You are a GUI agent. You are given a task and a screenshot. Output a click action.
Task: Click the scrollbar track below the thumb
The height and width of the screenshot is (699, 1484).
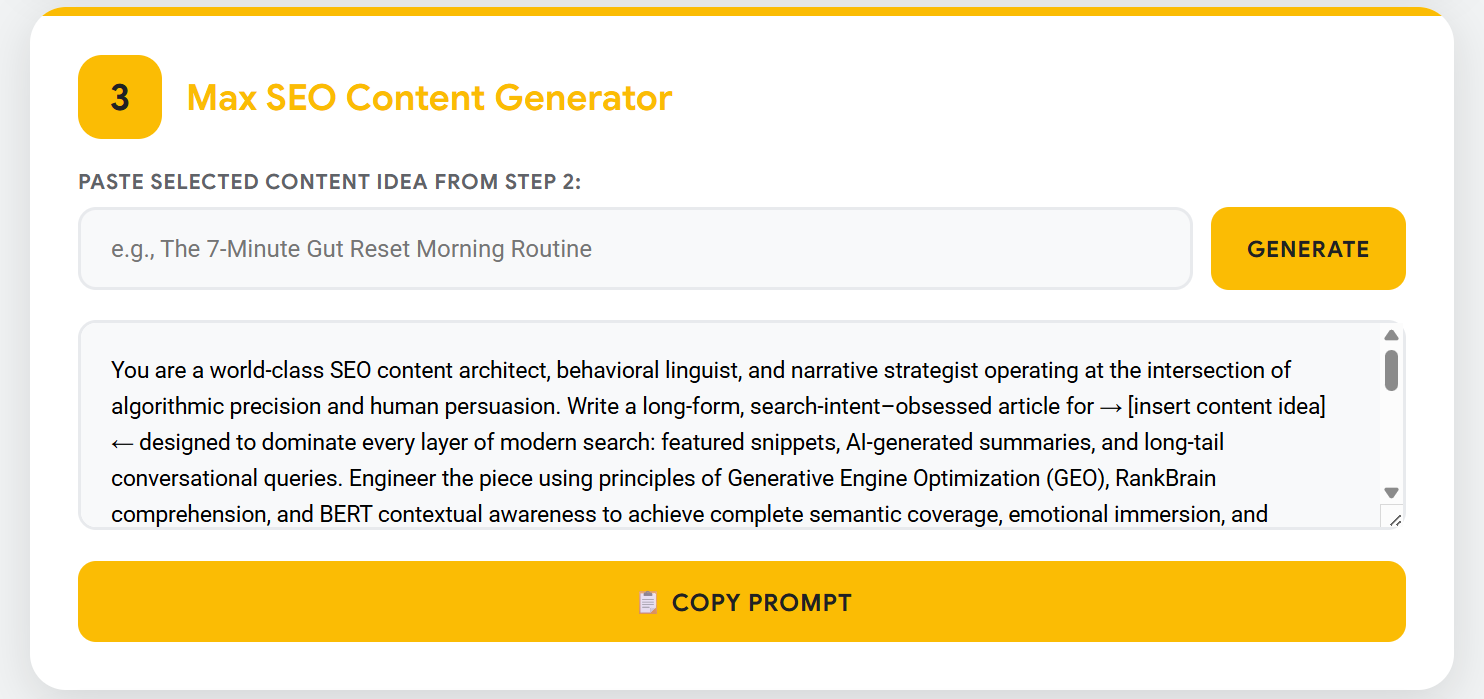[x=1391, y=440]
